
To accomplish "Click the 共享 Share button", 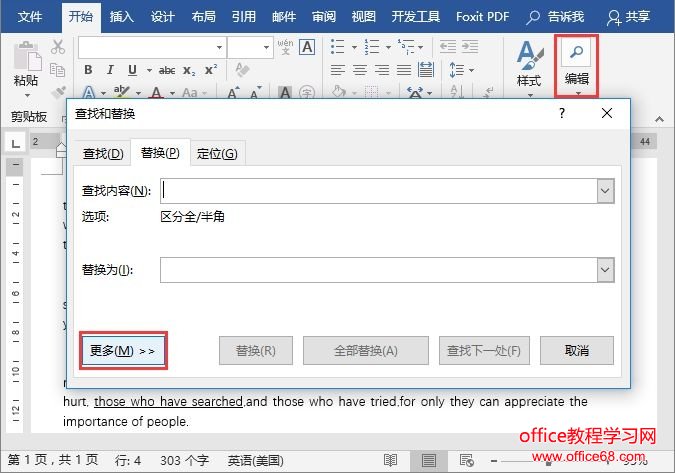I will (629, 17).
